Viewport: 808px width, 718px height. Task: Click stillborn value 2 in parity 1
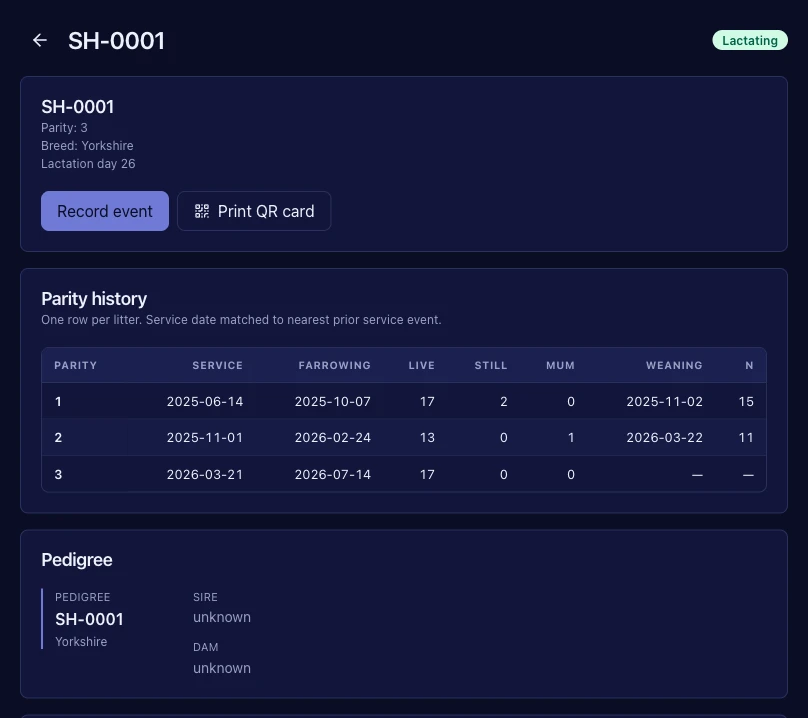click(x=504, y=402)
